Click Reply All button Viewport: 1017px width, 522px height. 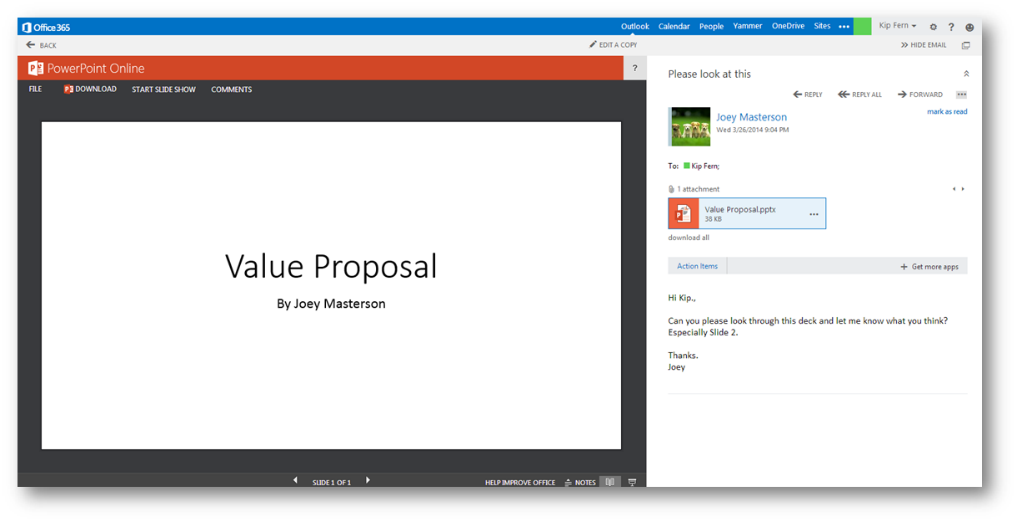[x=860, y=94]
